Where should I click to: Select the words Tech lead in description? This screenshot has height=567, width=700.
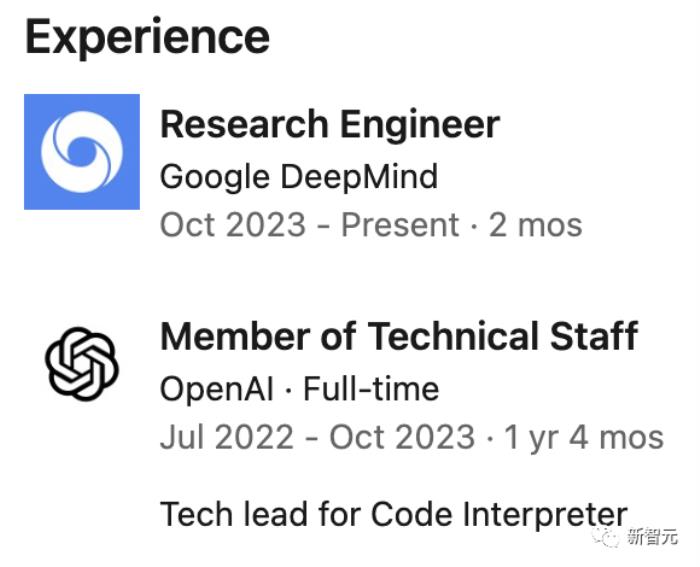234,514
